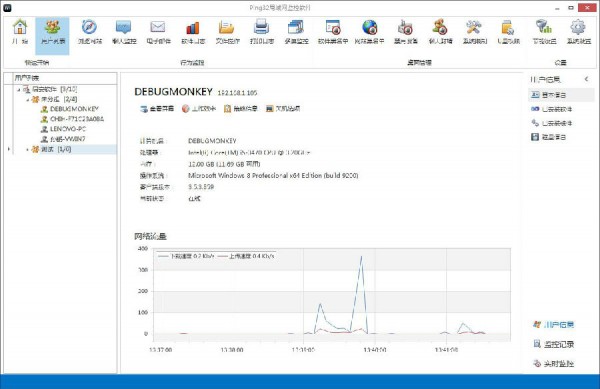This screenshot has height=389, width=600.
Task: Click the shutdown/logoff monitor action button
Action: [283, 109]
